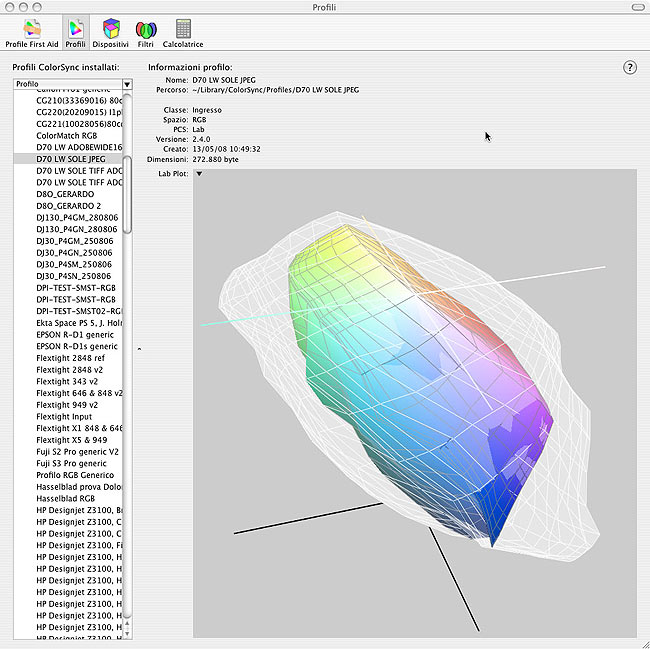Viewport: 650px width, 649px height.
Task: Click the scrollbar down arrow in profile list
Action: 127,633
